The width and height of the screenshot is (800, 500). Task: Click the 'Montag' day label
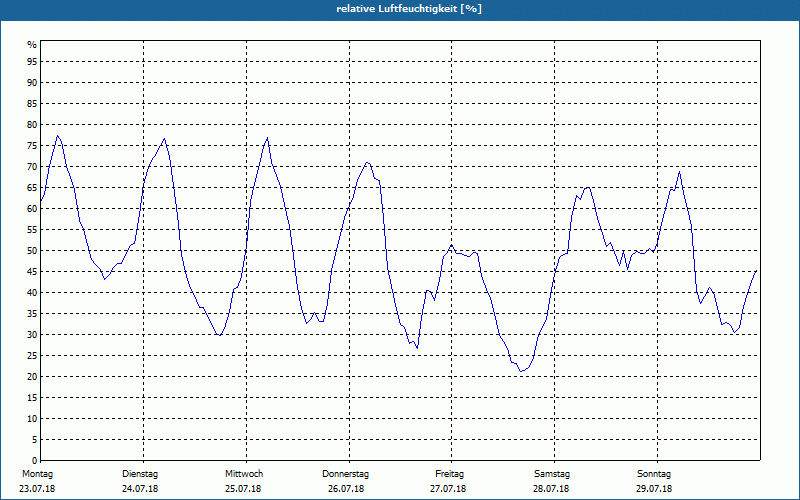click(x=37, y=474)
